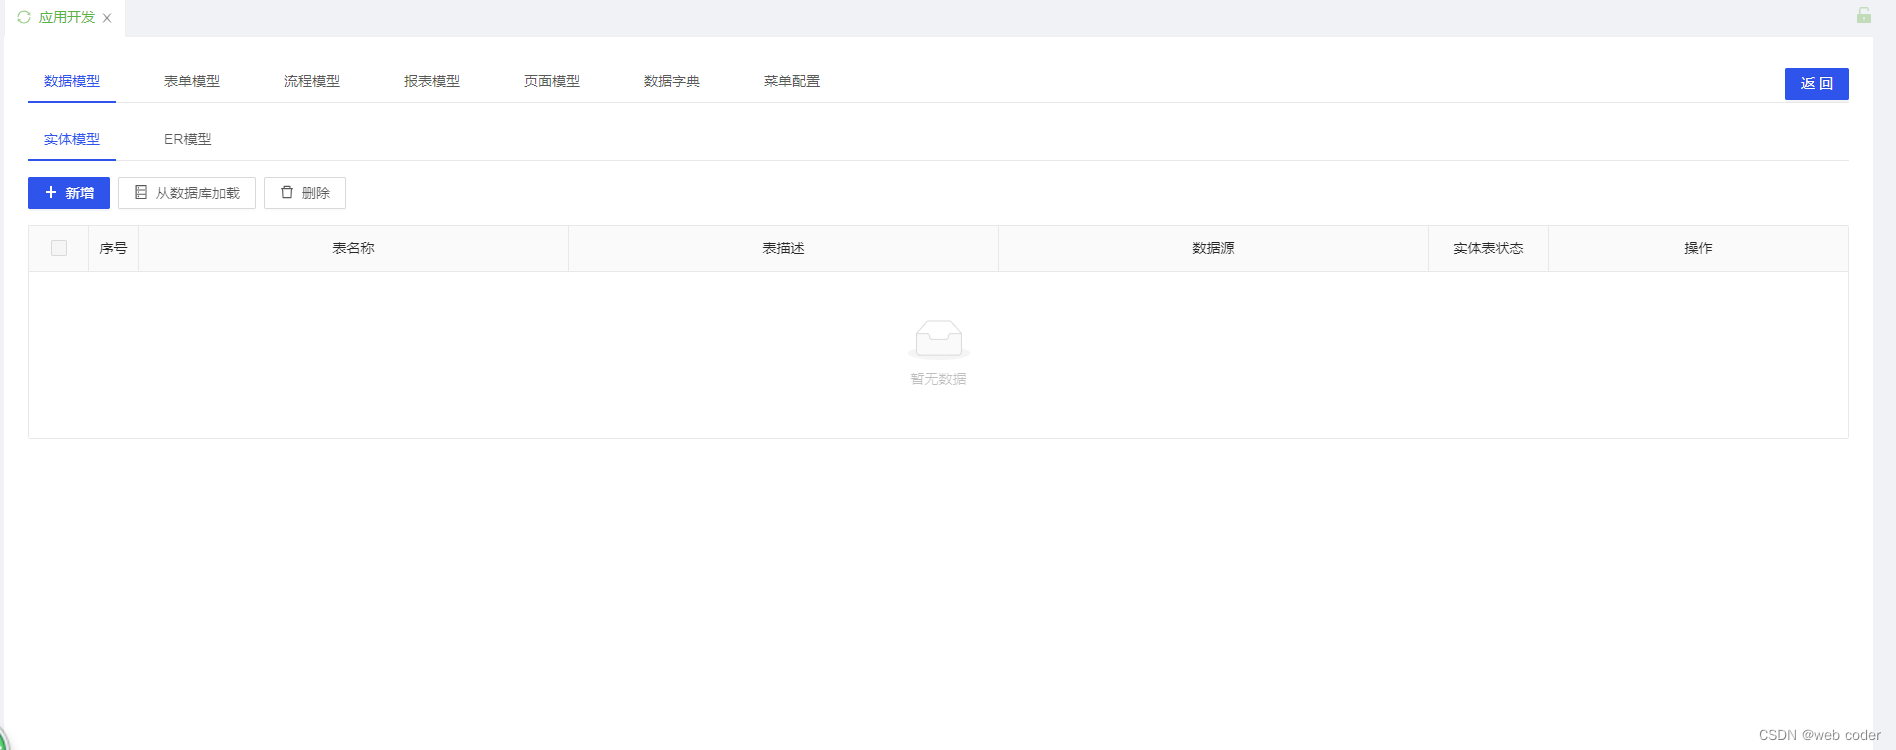Click the 表名称 column header
The height and width of the screenshot is (750, 1896).
(354, 248)
